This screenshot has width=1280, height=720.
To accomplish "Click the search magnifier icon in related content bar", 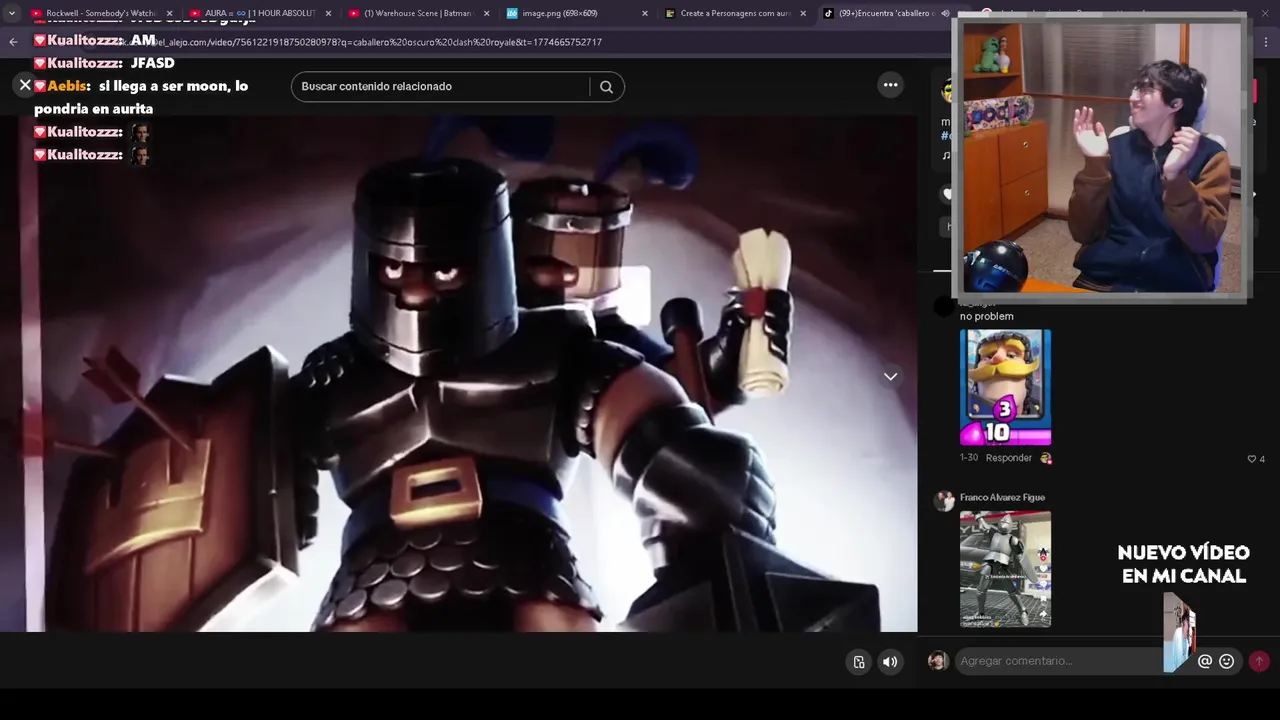I will click(x=606, y=87).
